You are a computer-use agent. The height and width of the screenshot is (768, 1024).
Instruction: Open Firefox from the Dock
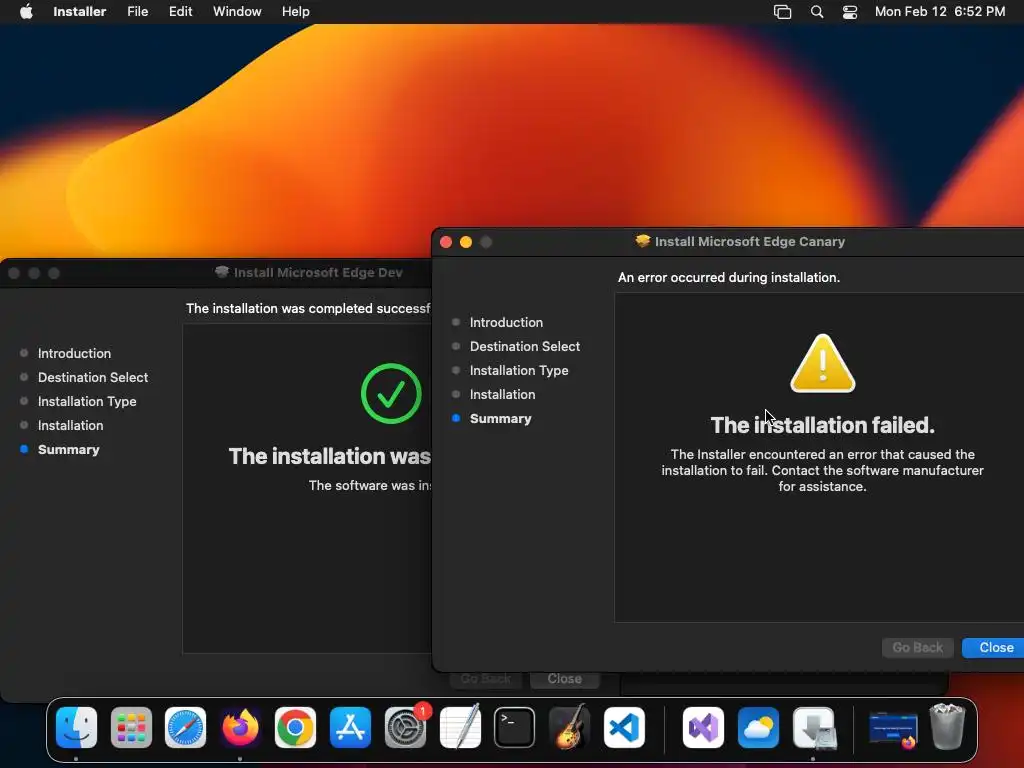[240, 728]
